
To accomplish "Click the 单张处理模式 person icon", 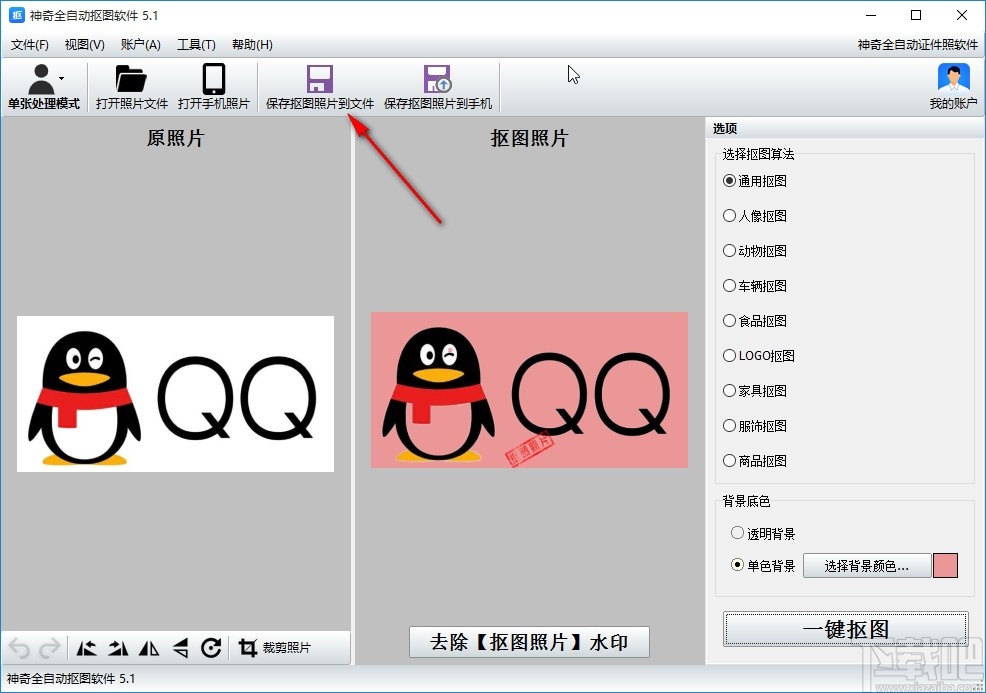I will [42, 79].
